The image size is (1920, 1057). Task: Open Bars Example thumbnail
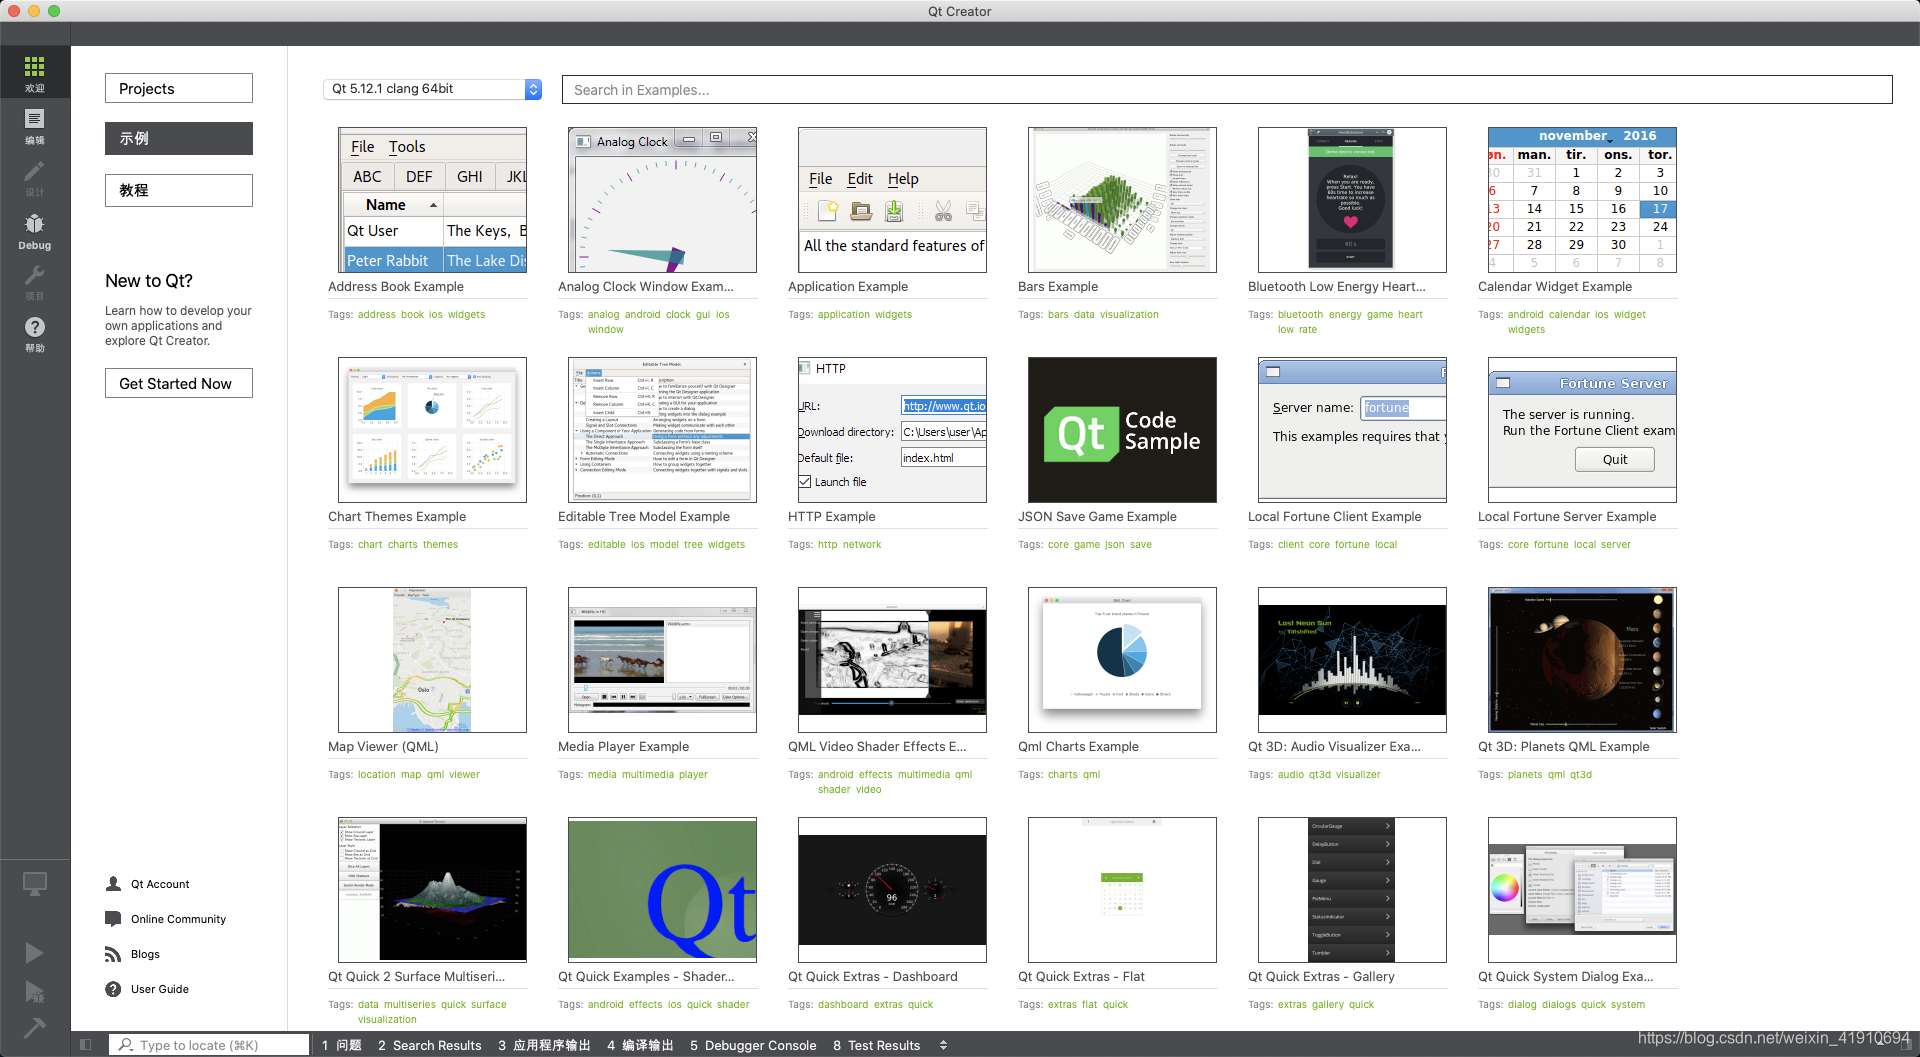click(1122, 200)
